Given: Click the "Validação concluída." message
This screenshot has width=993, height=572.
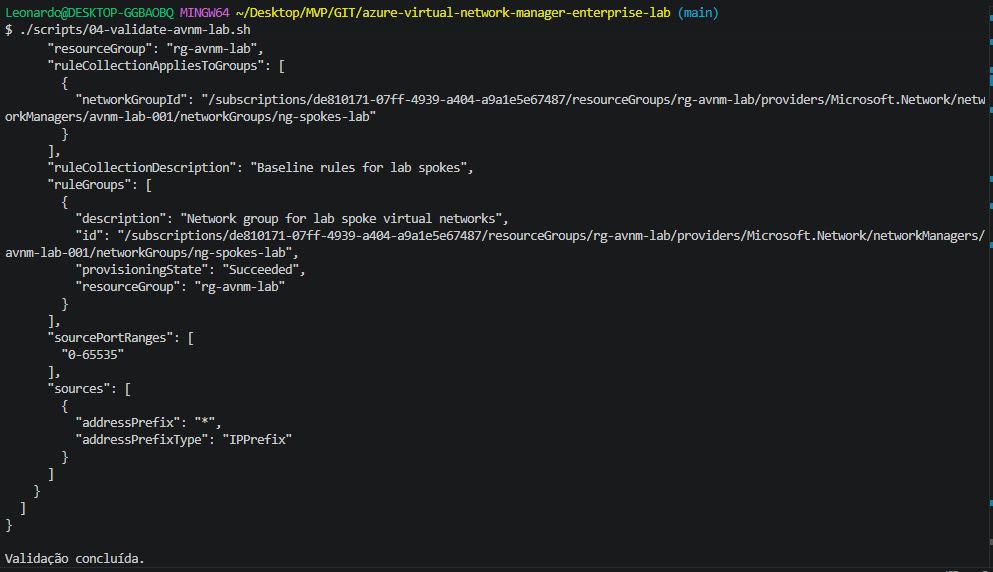Looking at the screenshot, I should click(x=75, y=559).
